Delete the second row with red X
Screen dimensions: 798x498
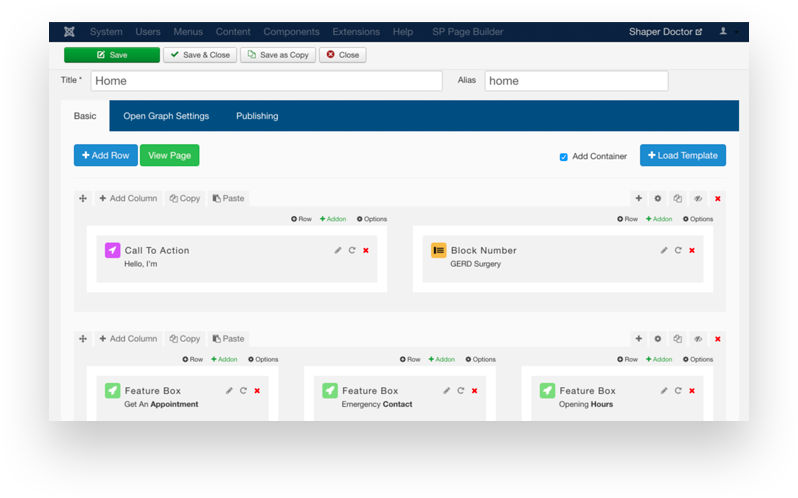tap(718, 339)
